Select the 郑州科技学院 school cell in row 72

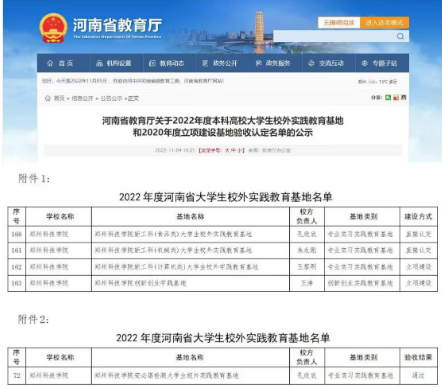(x=58, y=375)
